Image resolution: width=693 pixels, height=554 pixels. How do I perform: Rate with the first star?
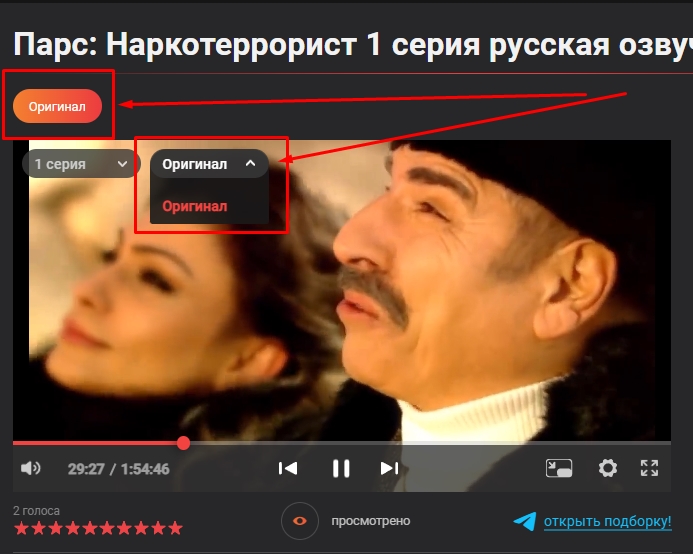21,528
